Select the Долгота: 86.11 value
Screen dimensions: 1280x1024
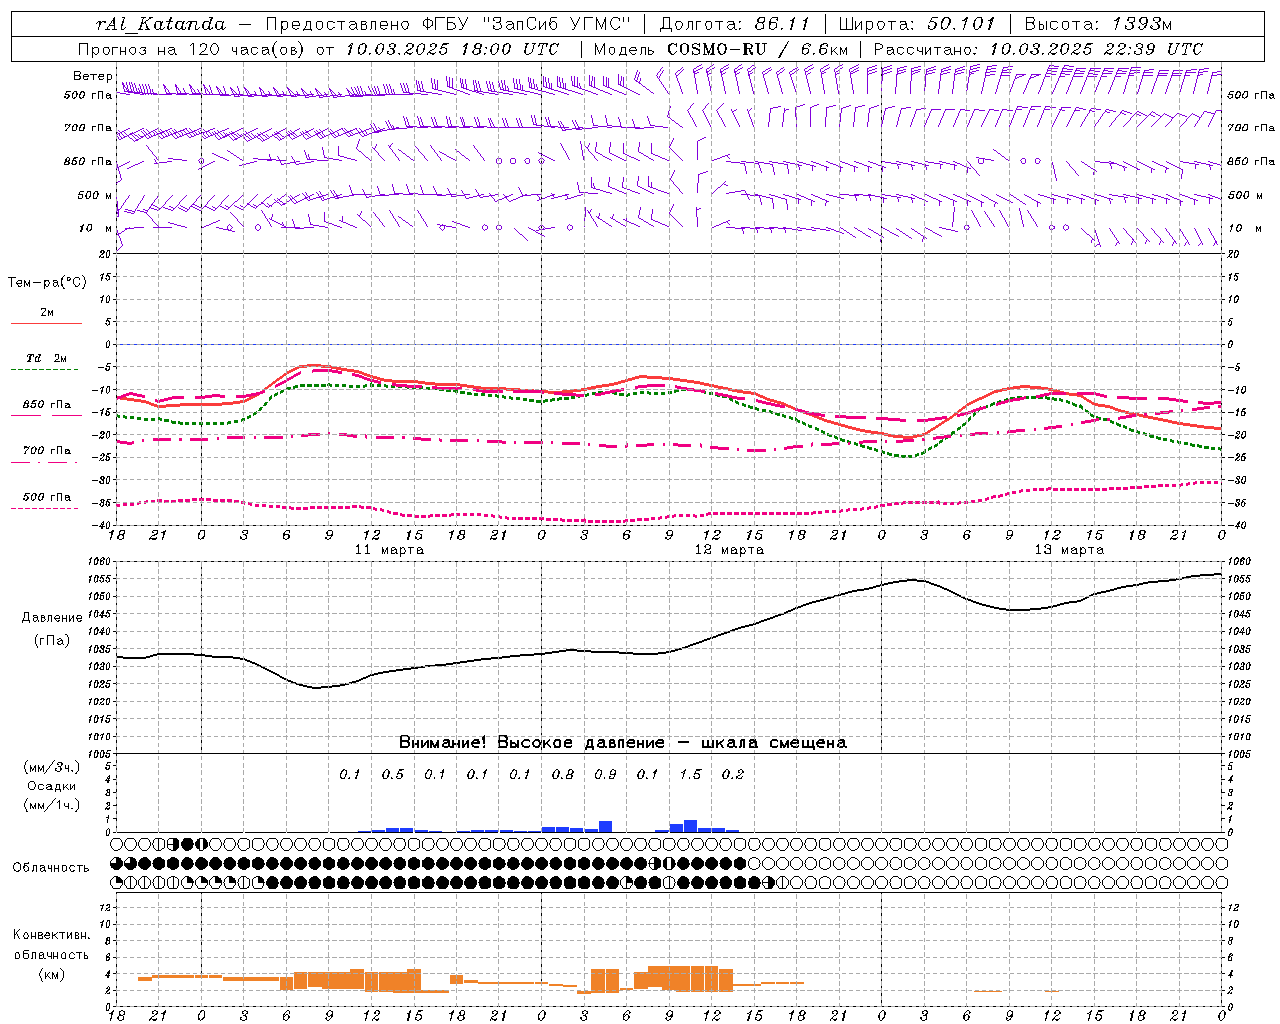735,23
